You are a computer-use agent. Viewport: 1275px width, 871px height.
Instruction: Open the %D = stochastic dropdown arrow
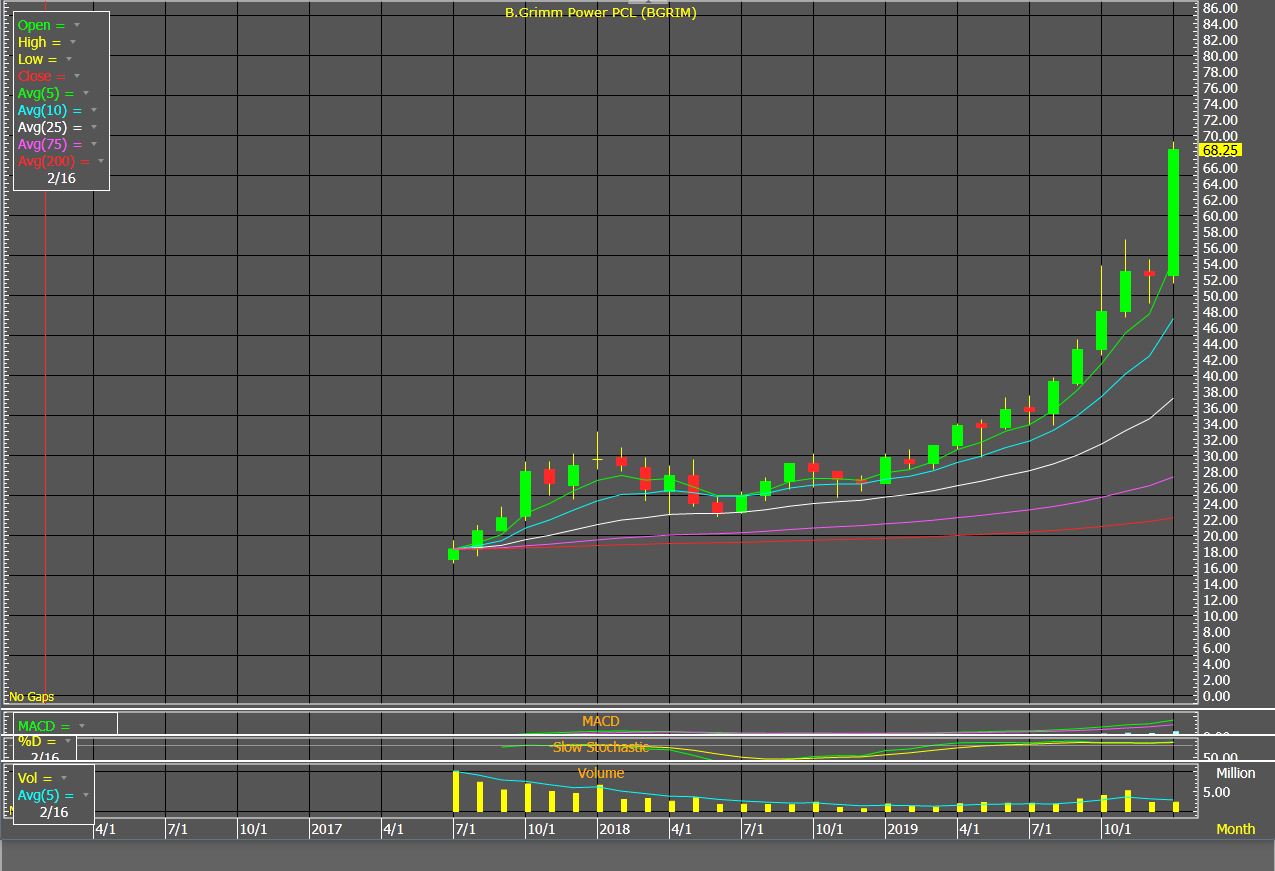tap(68, 741)
